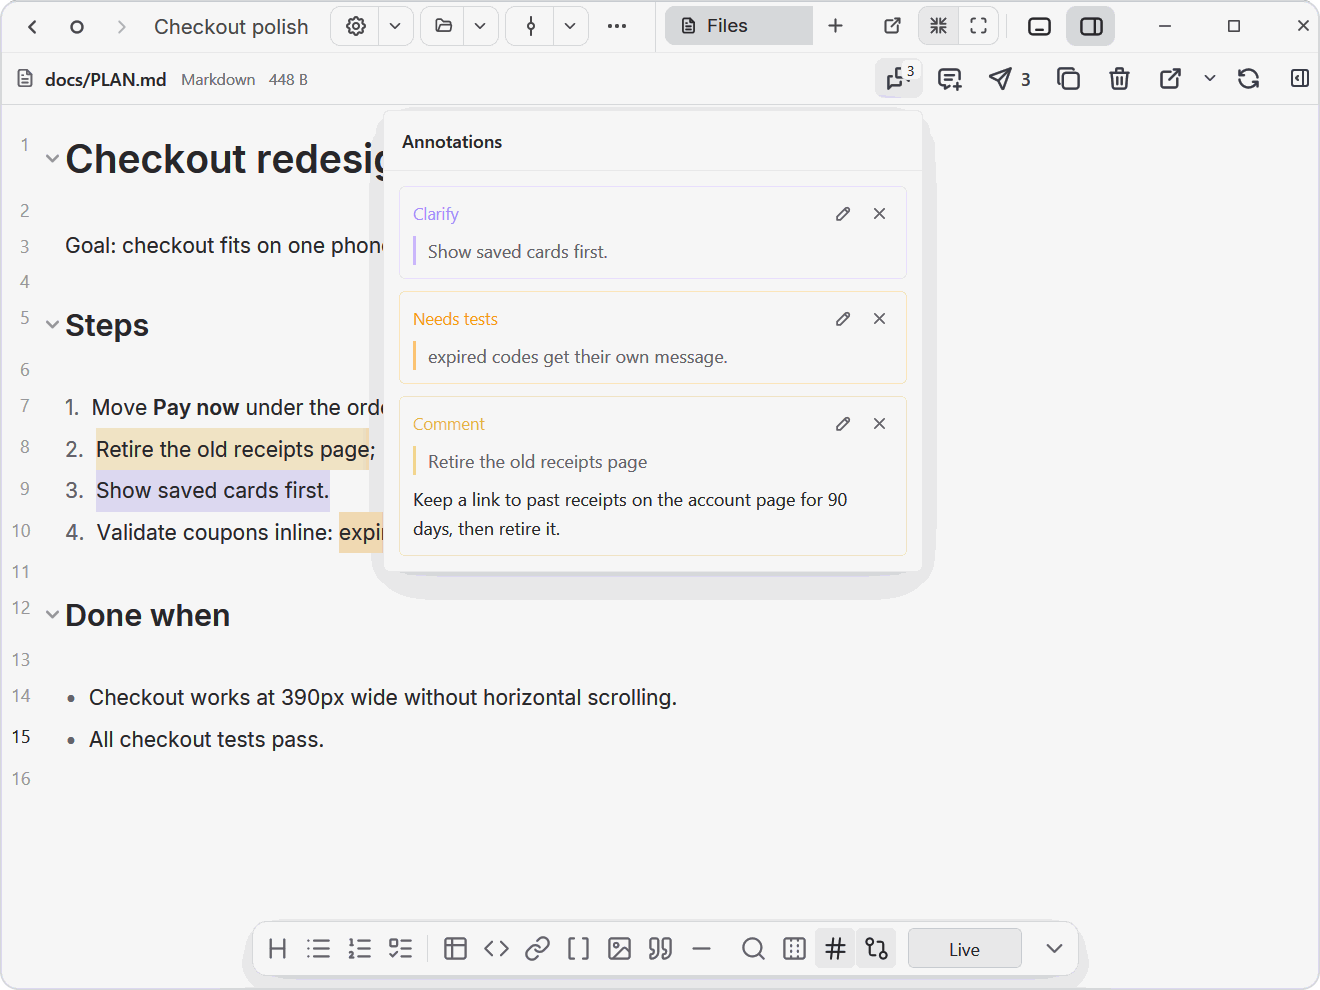Open search with magnifier icon
Image resolution: width=1320 pixels, height=990 pixels.
pos(754,949)
